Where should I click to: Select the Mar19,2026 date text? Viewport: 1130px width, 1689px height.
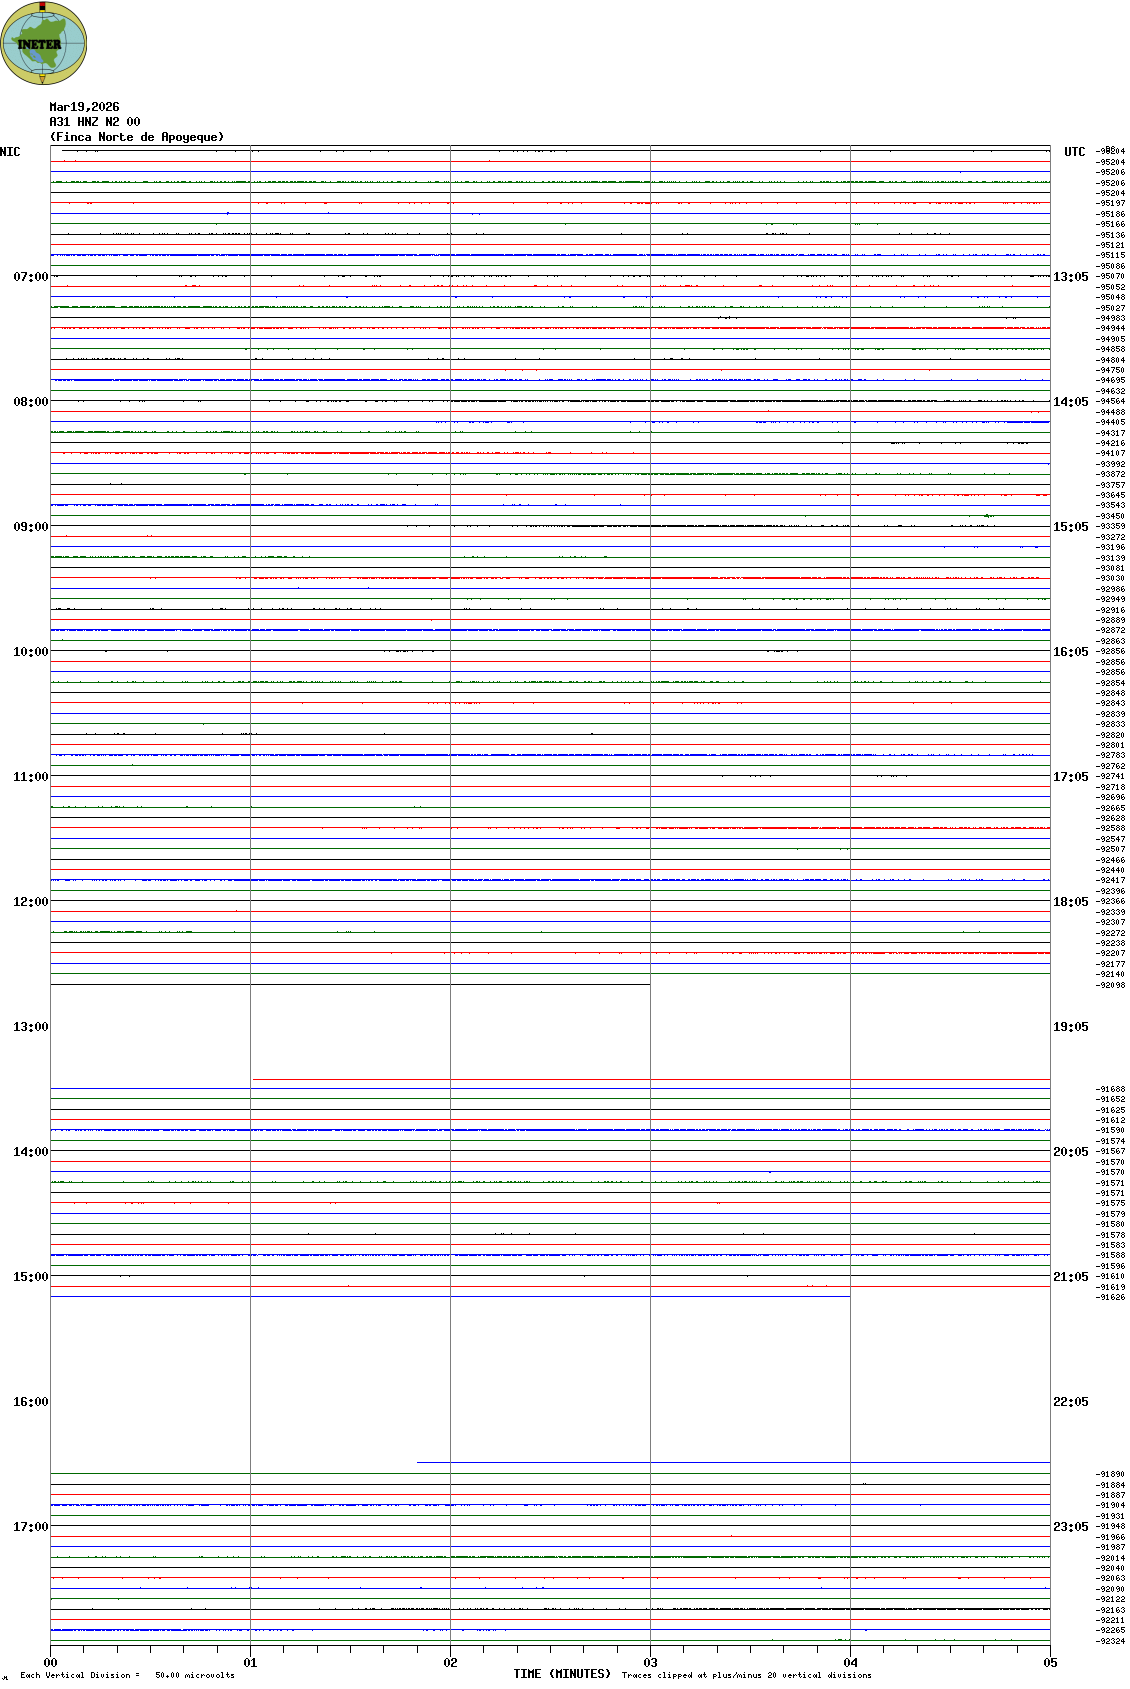(x=84, y=107)
